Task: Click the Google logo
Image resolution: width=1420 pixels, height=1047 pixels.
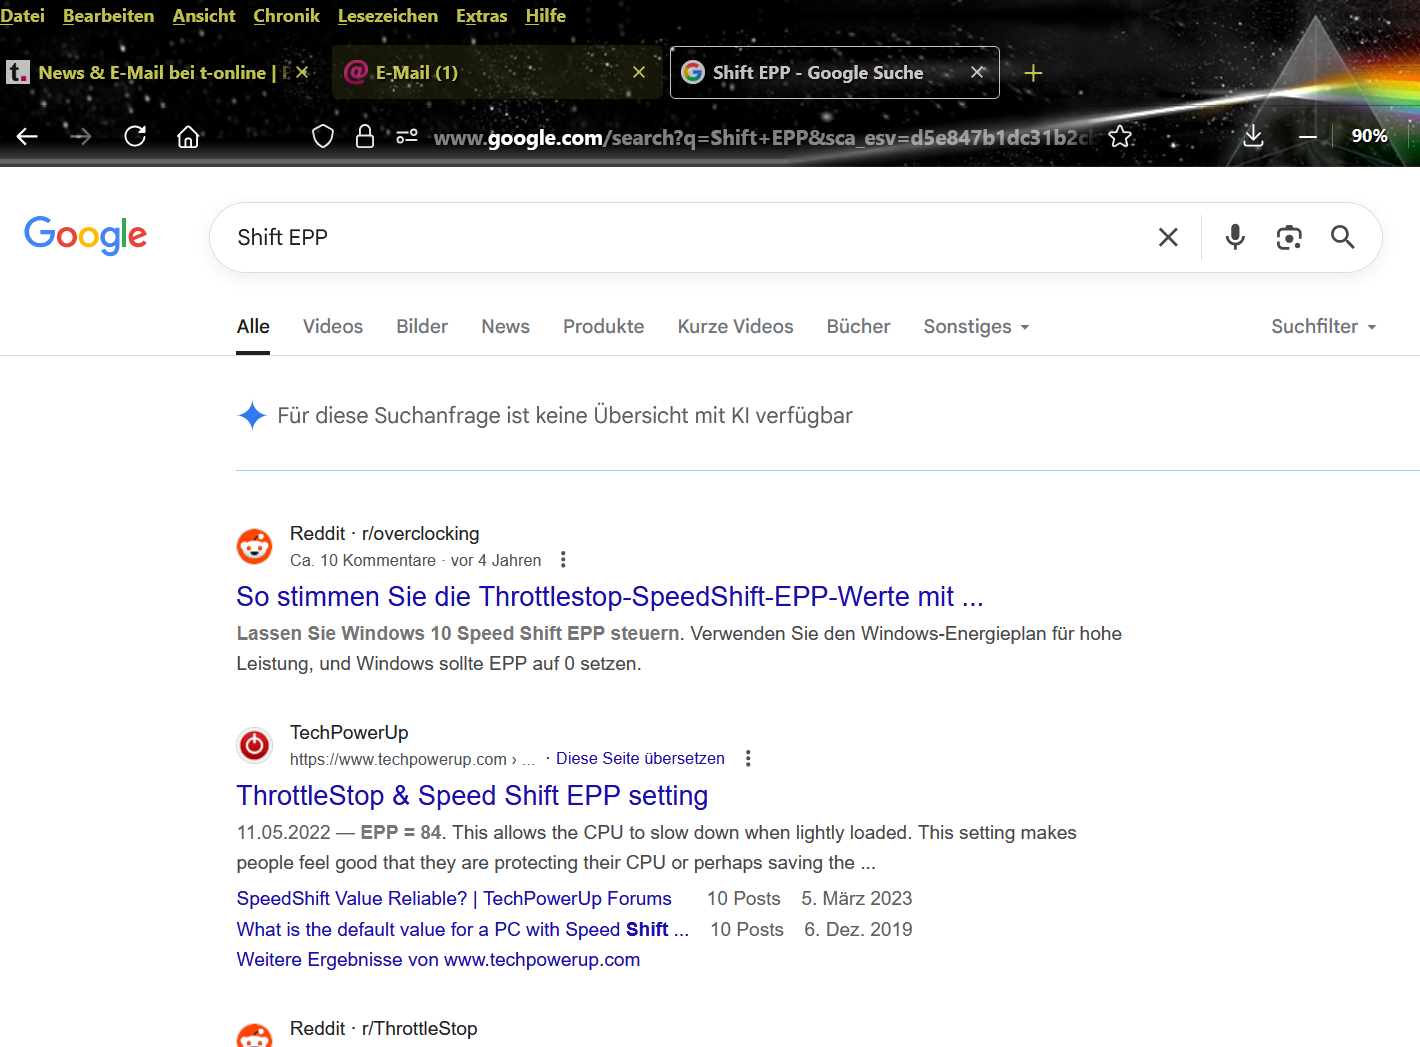Action: (x=86, y=236)
